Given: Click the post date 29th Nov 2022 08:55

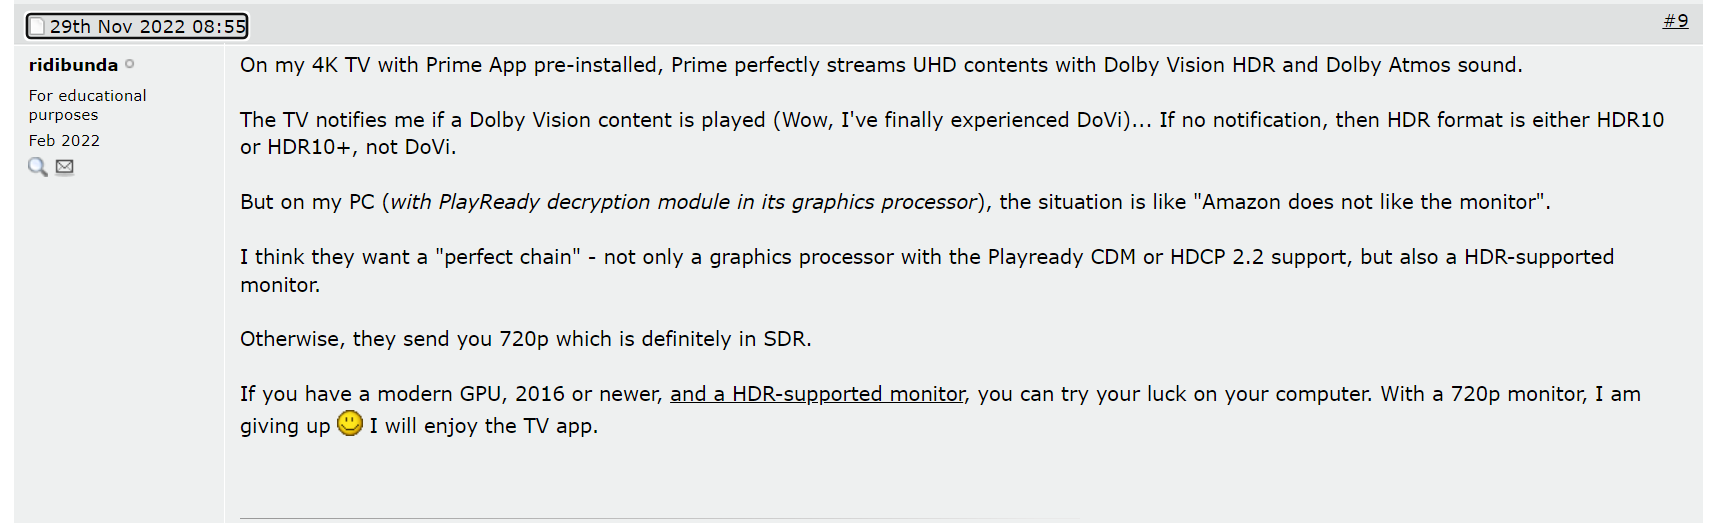Looking at the screenshot, I should [x=148, y=27].
